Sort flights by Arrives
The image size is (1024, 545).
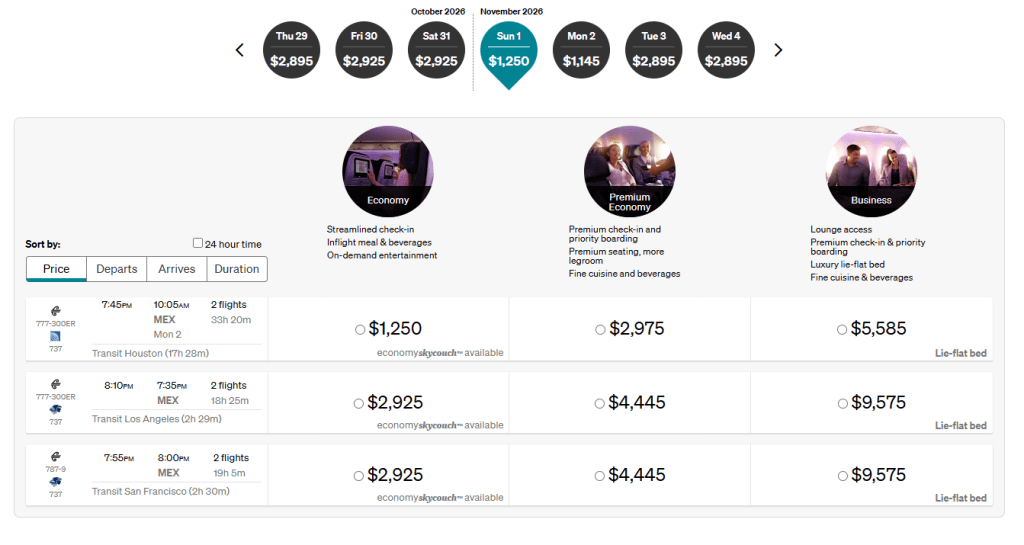click(x=177, y=269)
